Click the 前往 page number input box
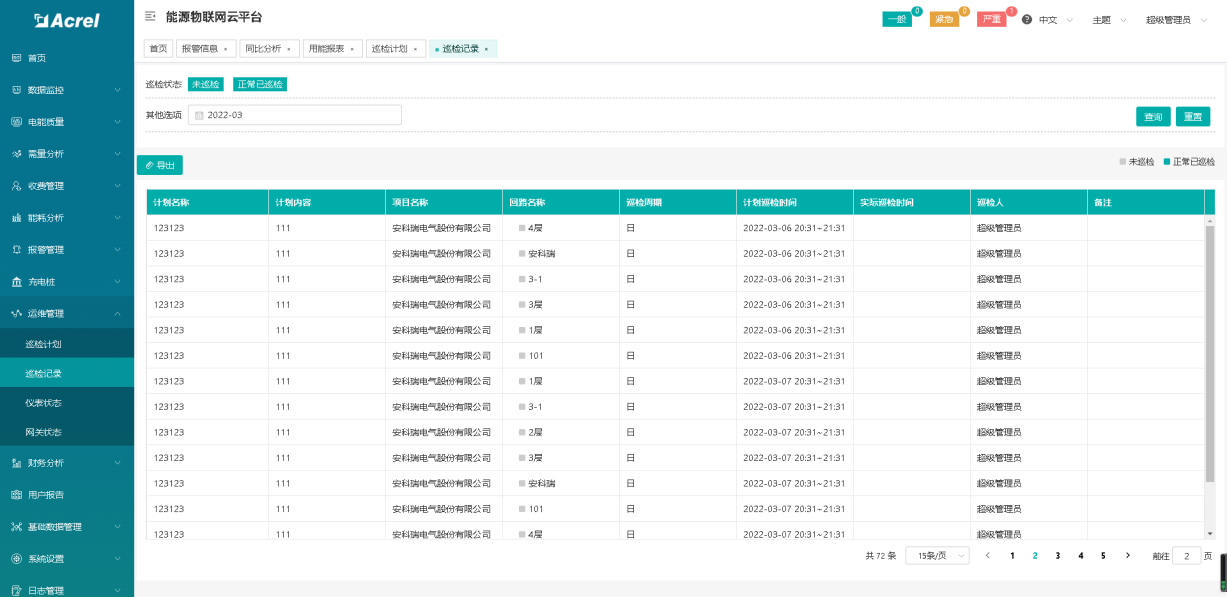1227x597 pixels. pos(1186,555)
